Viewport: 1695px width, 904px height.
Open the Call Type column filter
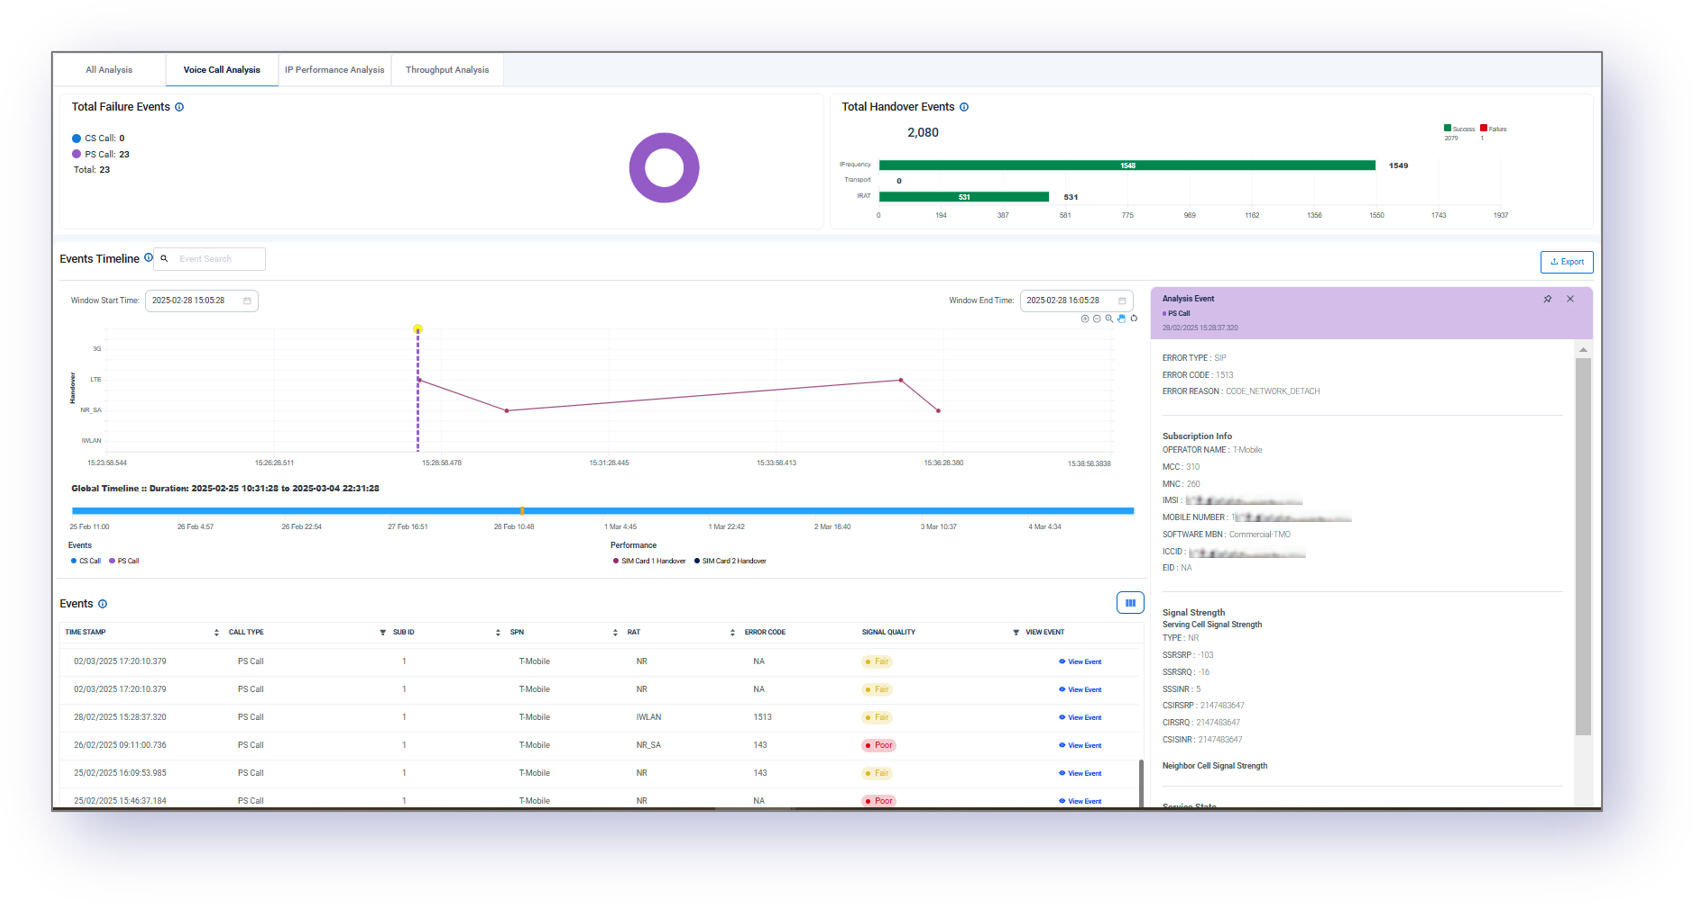click(x=382, y=633)
